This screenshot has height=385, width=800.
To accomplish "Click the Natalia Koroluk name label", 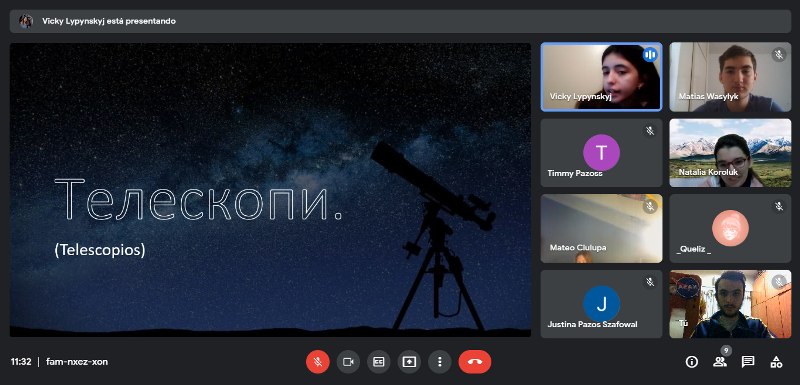I will tap(708, 172).
